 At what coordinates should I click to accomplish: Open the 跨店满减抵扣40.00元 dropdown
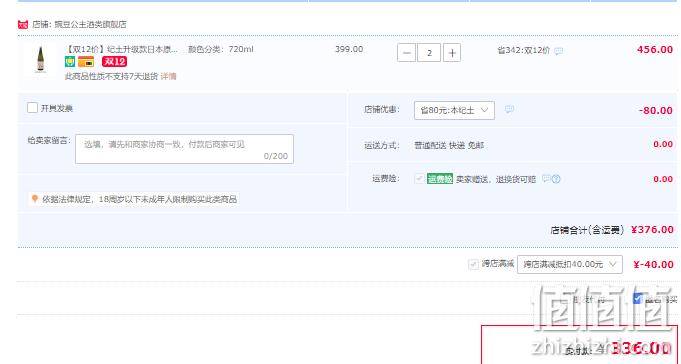(x=570, y=264)
